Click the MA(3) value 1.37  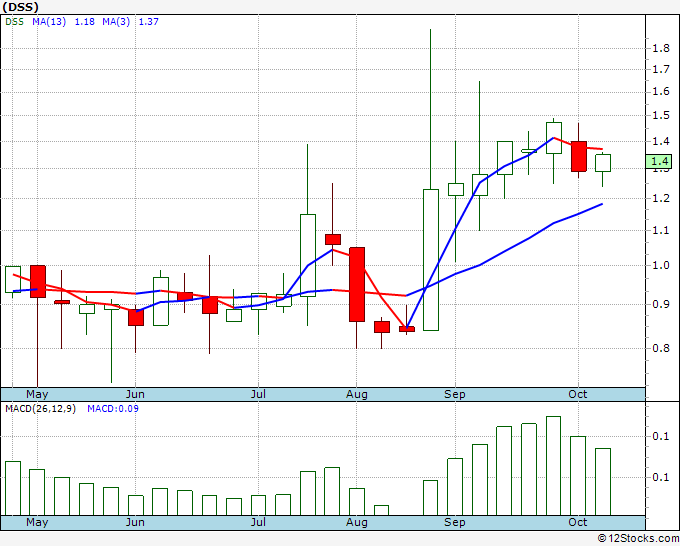click(148, 22)
